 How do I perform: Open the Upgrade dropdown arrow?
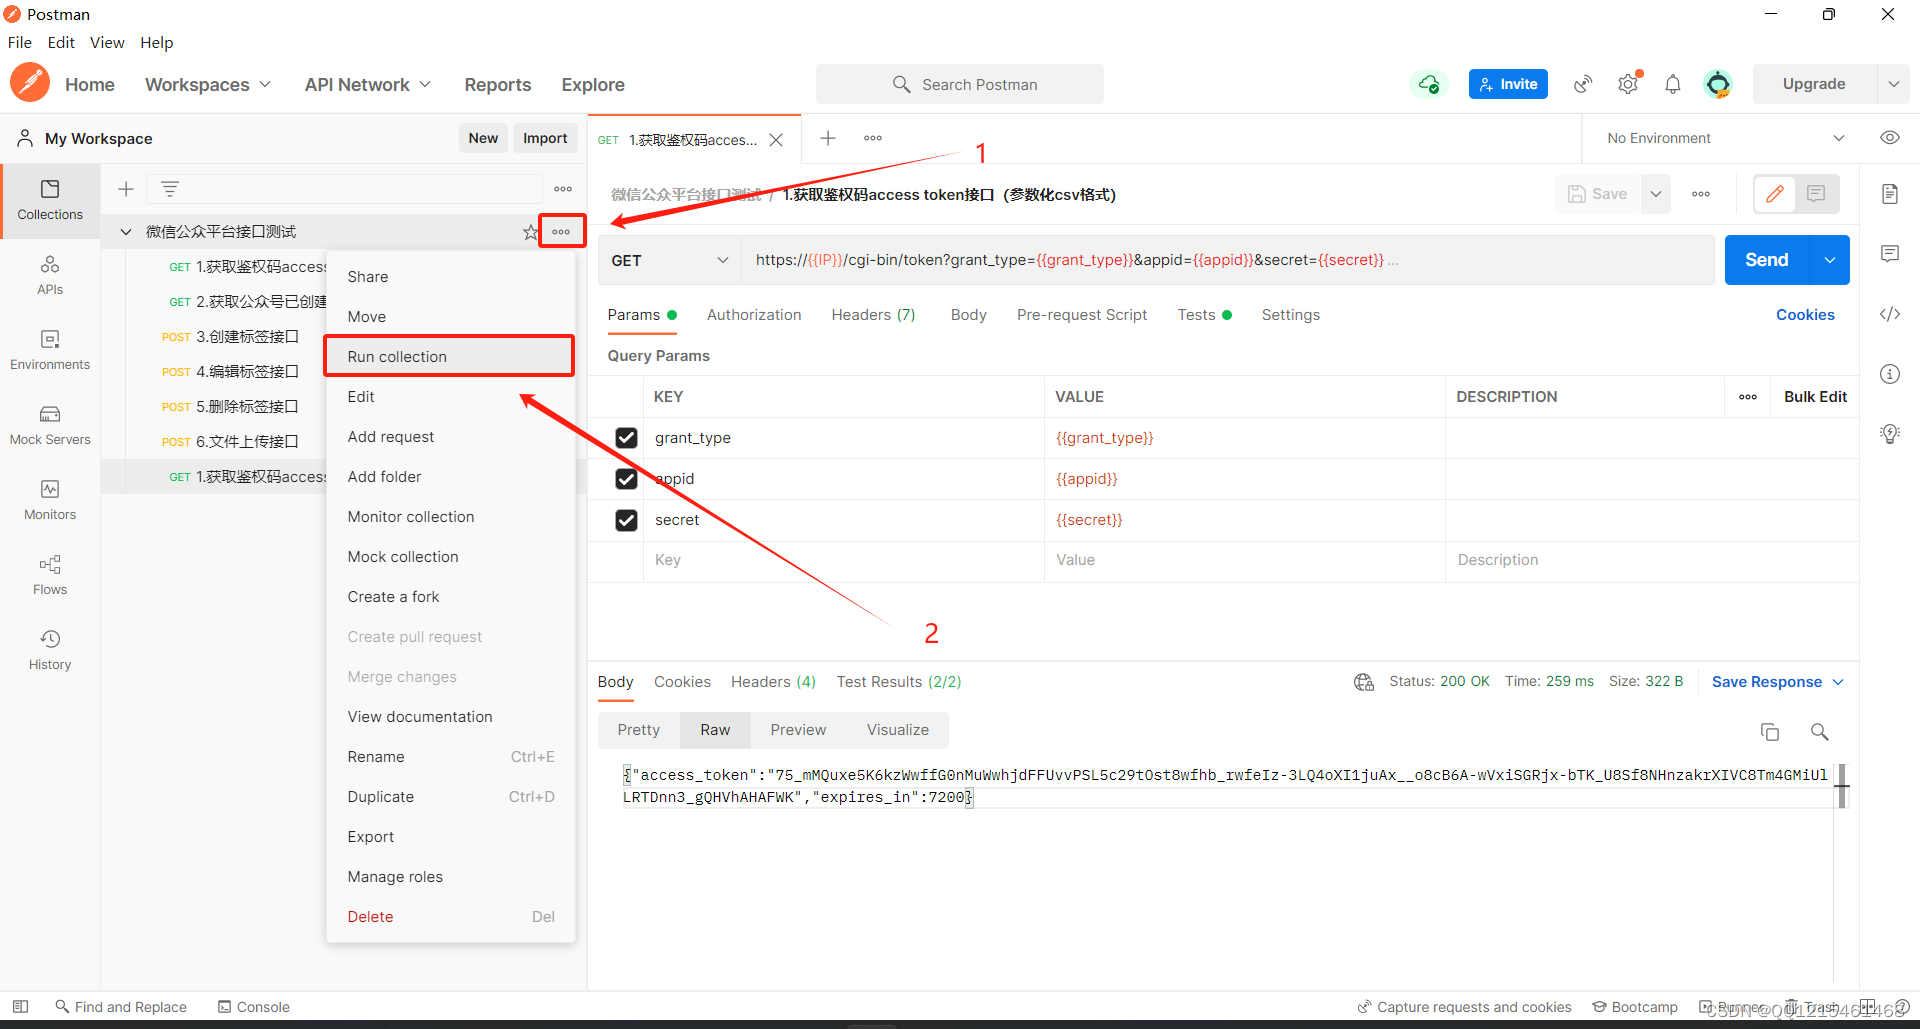1893,84
